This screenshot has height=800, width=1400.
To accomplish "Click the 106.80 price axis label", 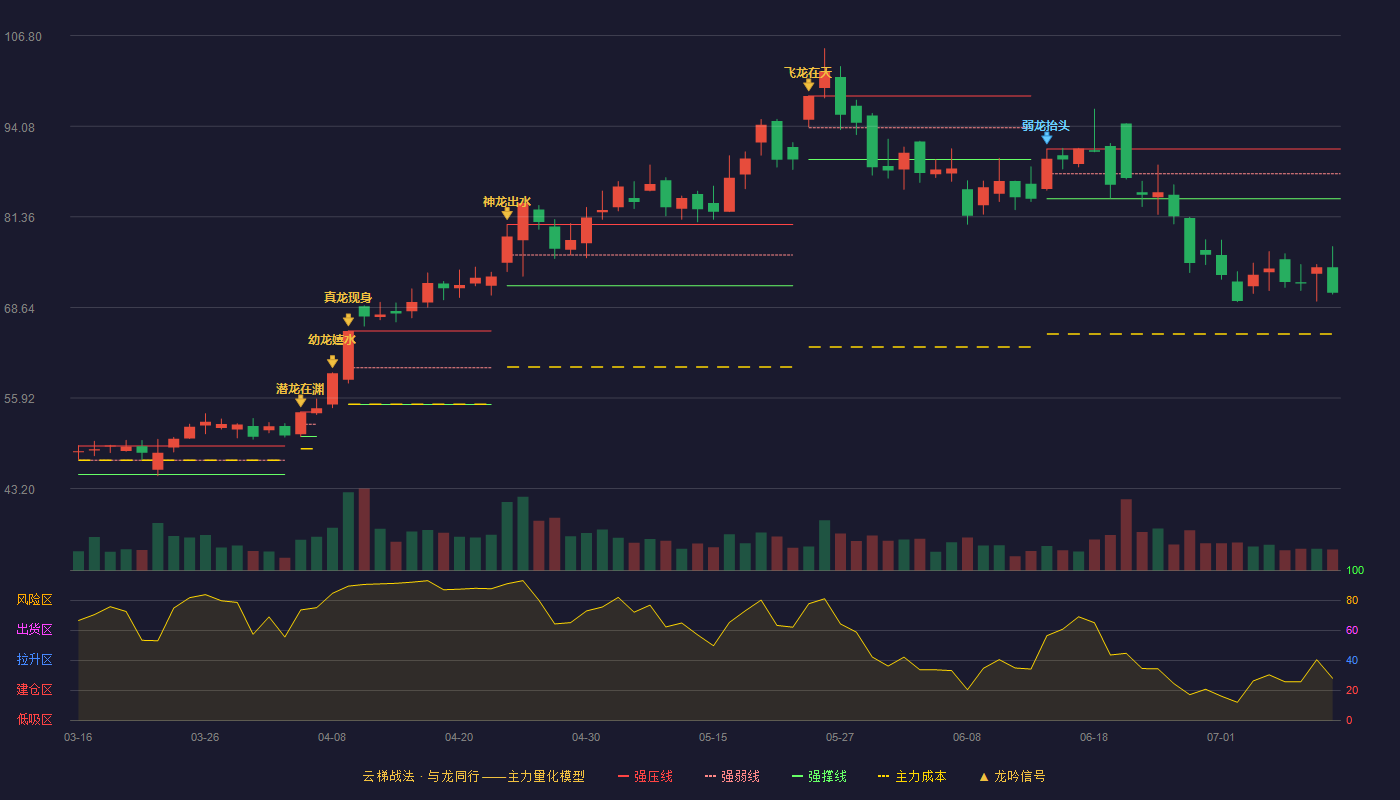I will click(x=23, y=37).
